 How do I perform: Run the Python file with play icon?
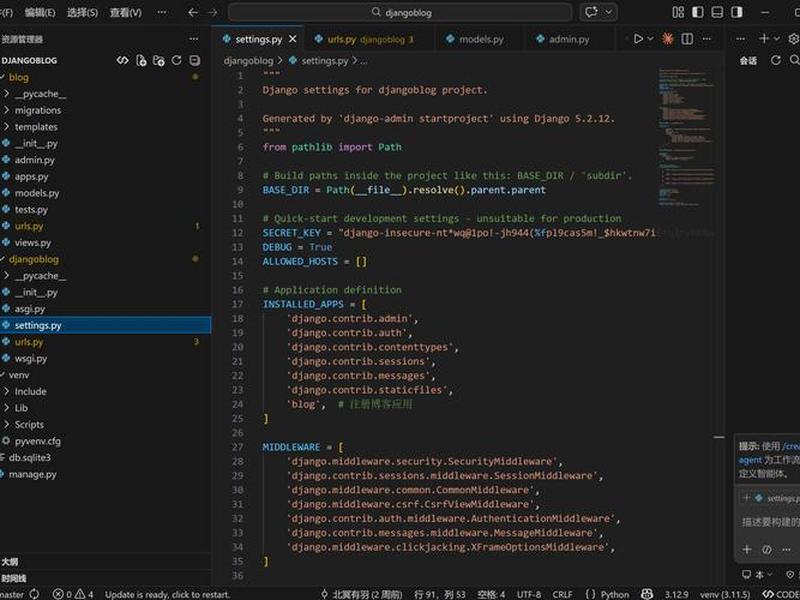[638, 39]
